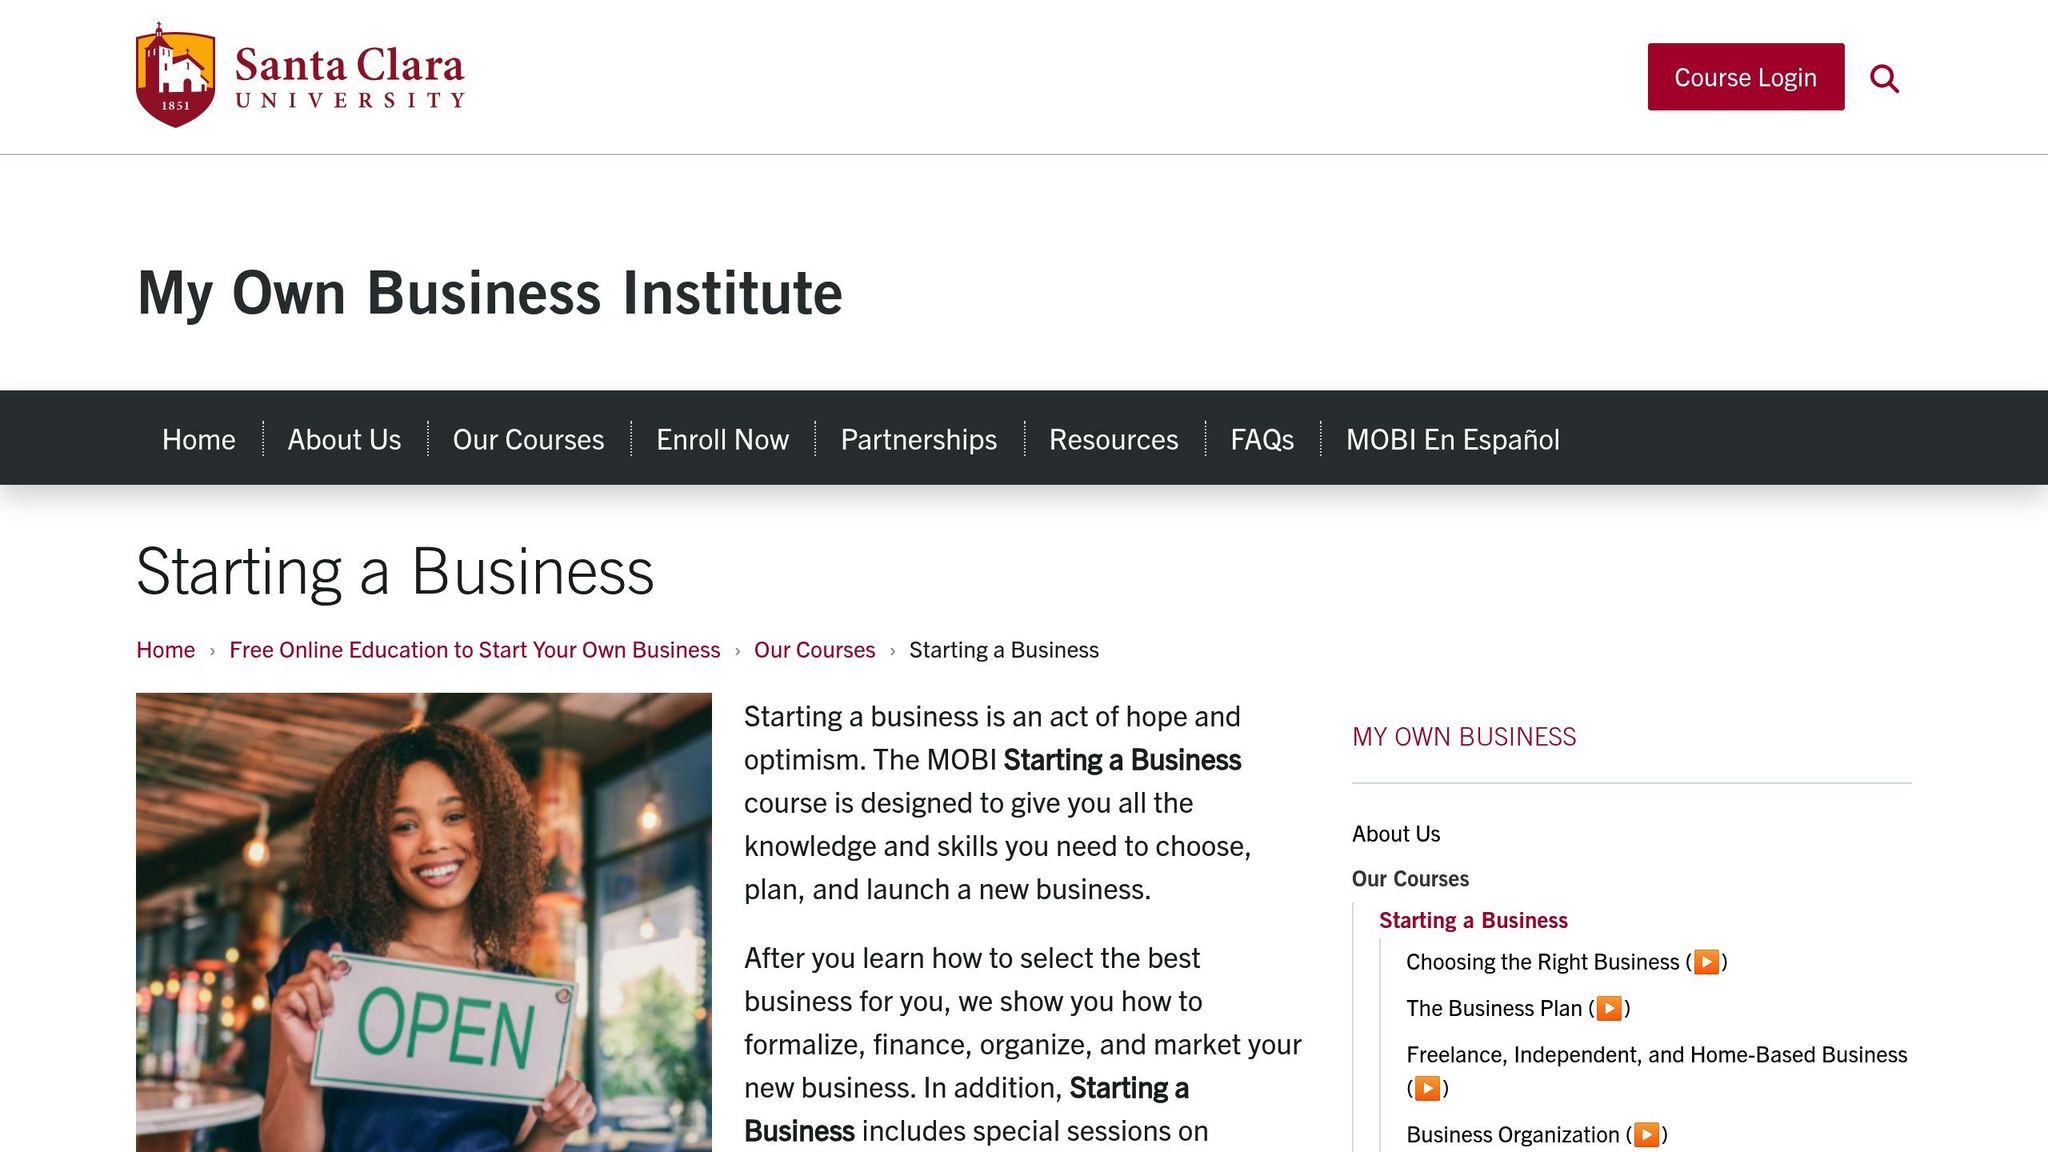
Task: Go to Home in the navigation bar
Action: [198, 439]
